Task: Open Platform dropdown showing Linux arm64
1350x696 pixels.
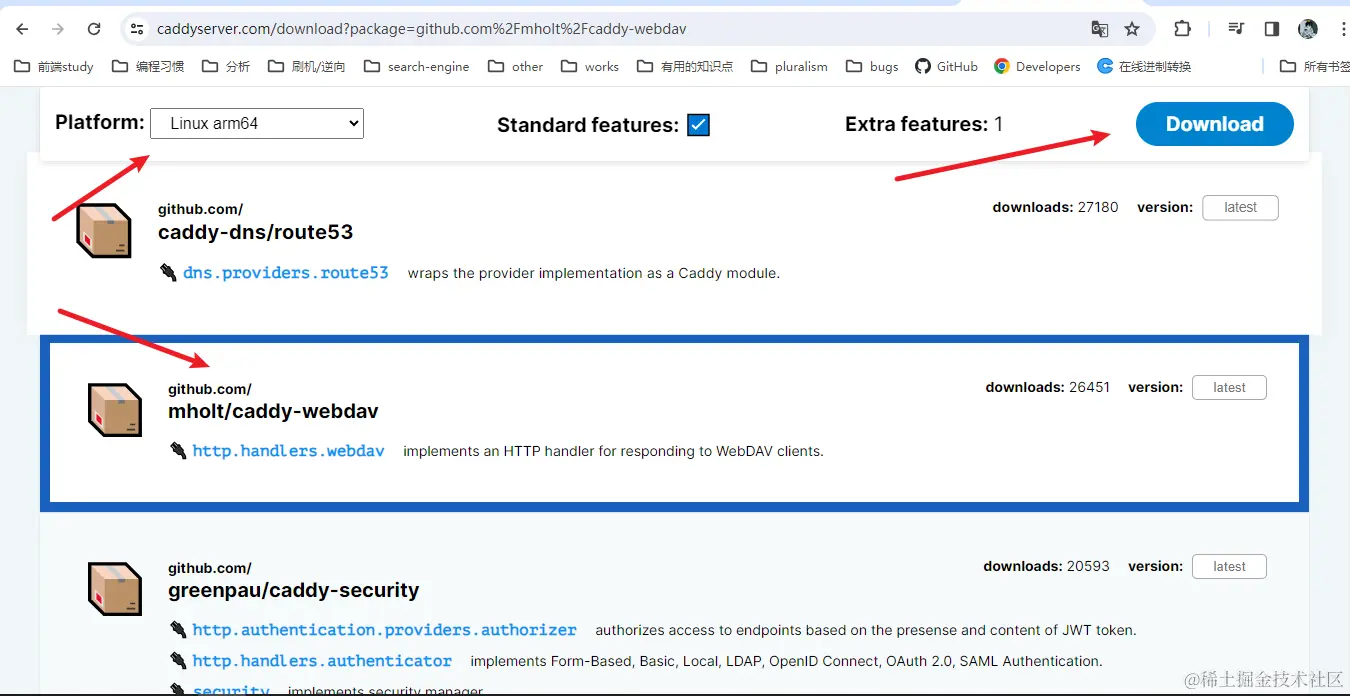Action: pyautogui.click(x=257, y=123)
